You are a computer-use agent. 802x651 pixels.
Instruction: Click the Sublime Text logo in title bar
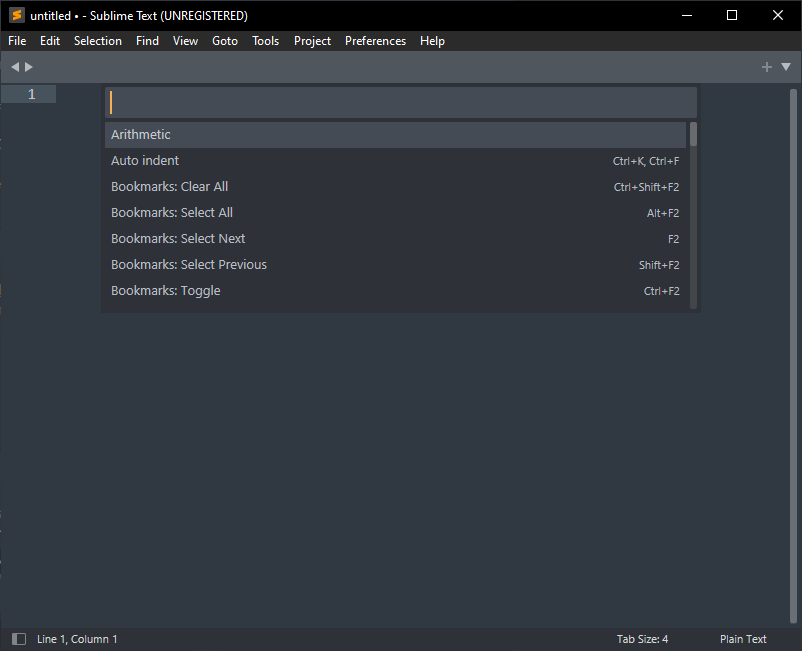(17, 15)
